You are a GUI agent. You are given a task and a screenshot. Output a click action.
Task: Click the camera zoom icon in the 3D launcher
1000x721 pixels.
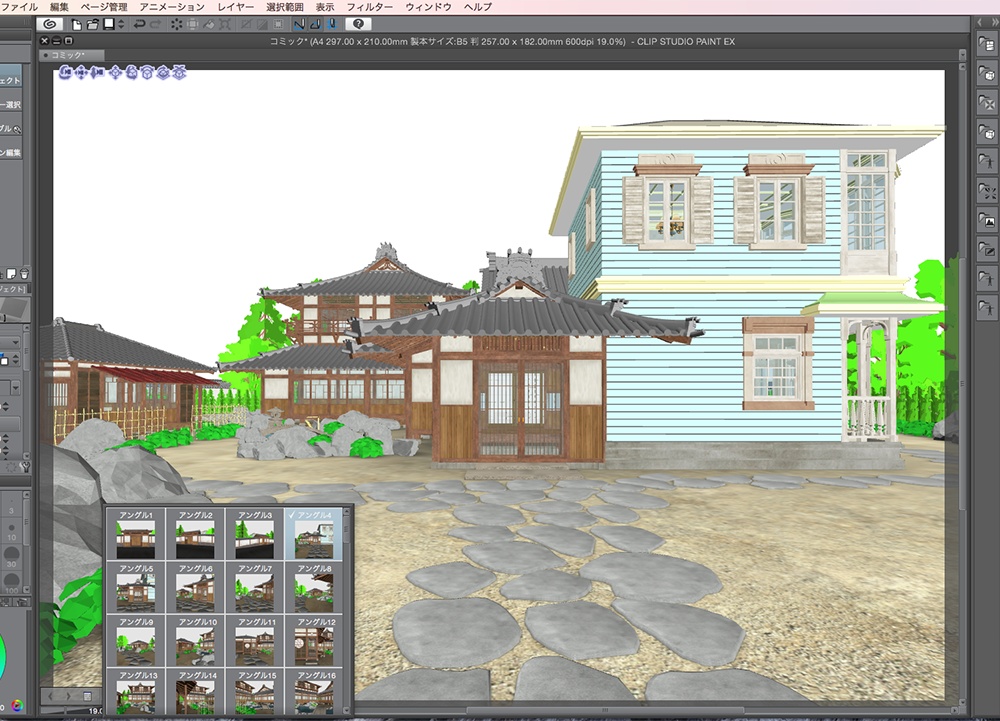[97, 72]
